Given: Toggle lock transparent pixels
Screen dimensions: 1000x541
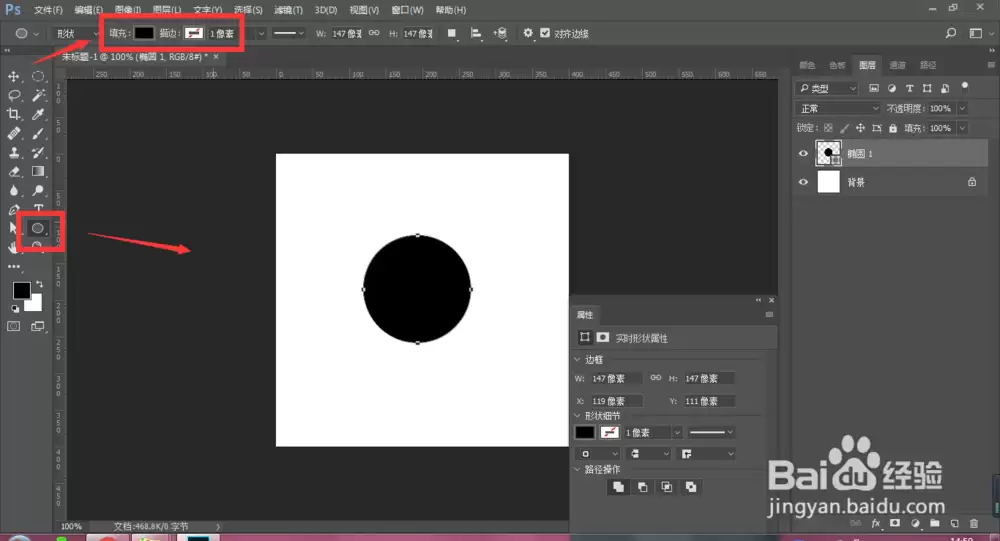Looking at the screenshot, I should [828, 128].
